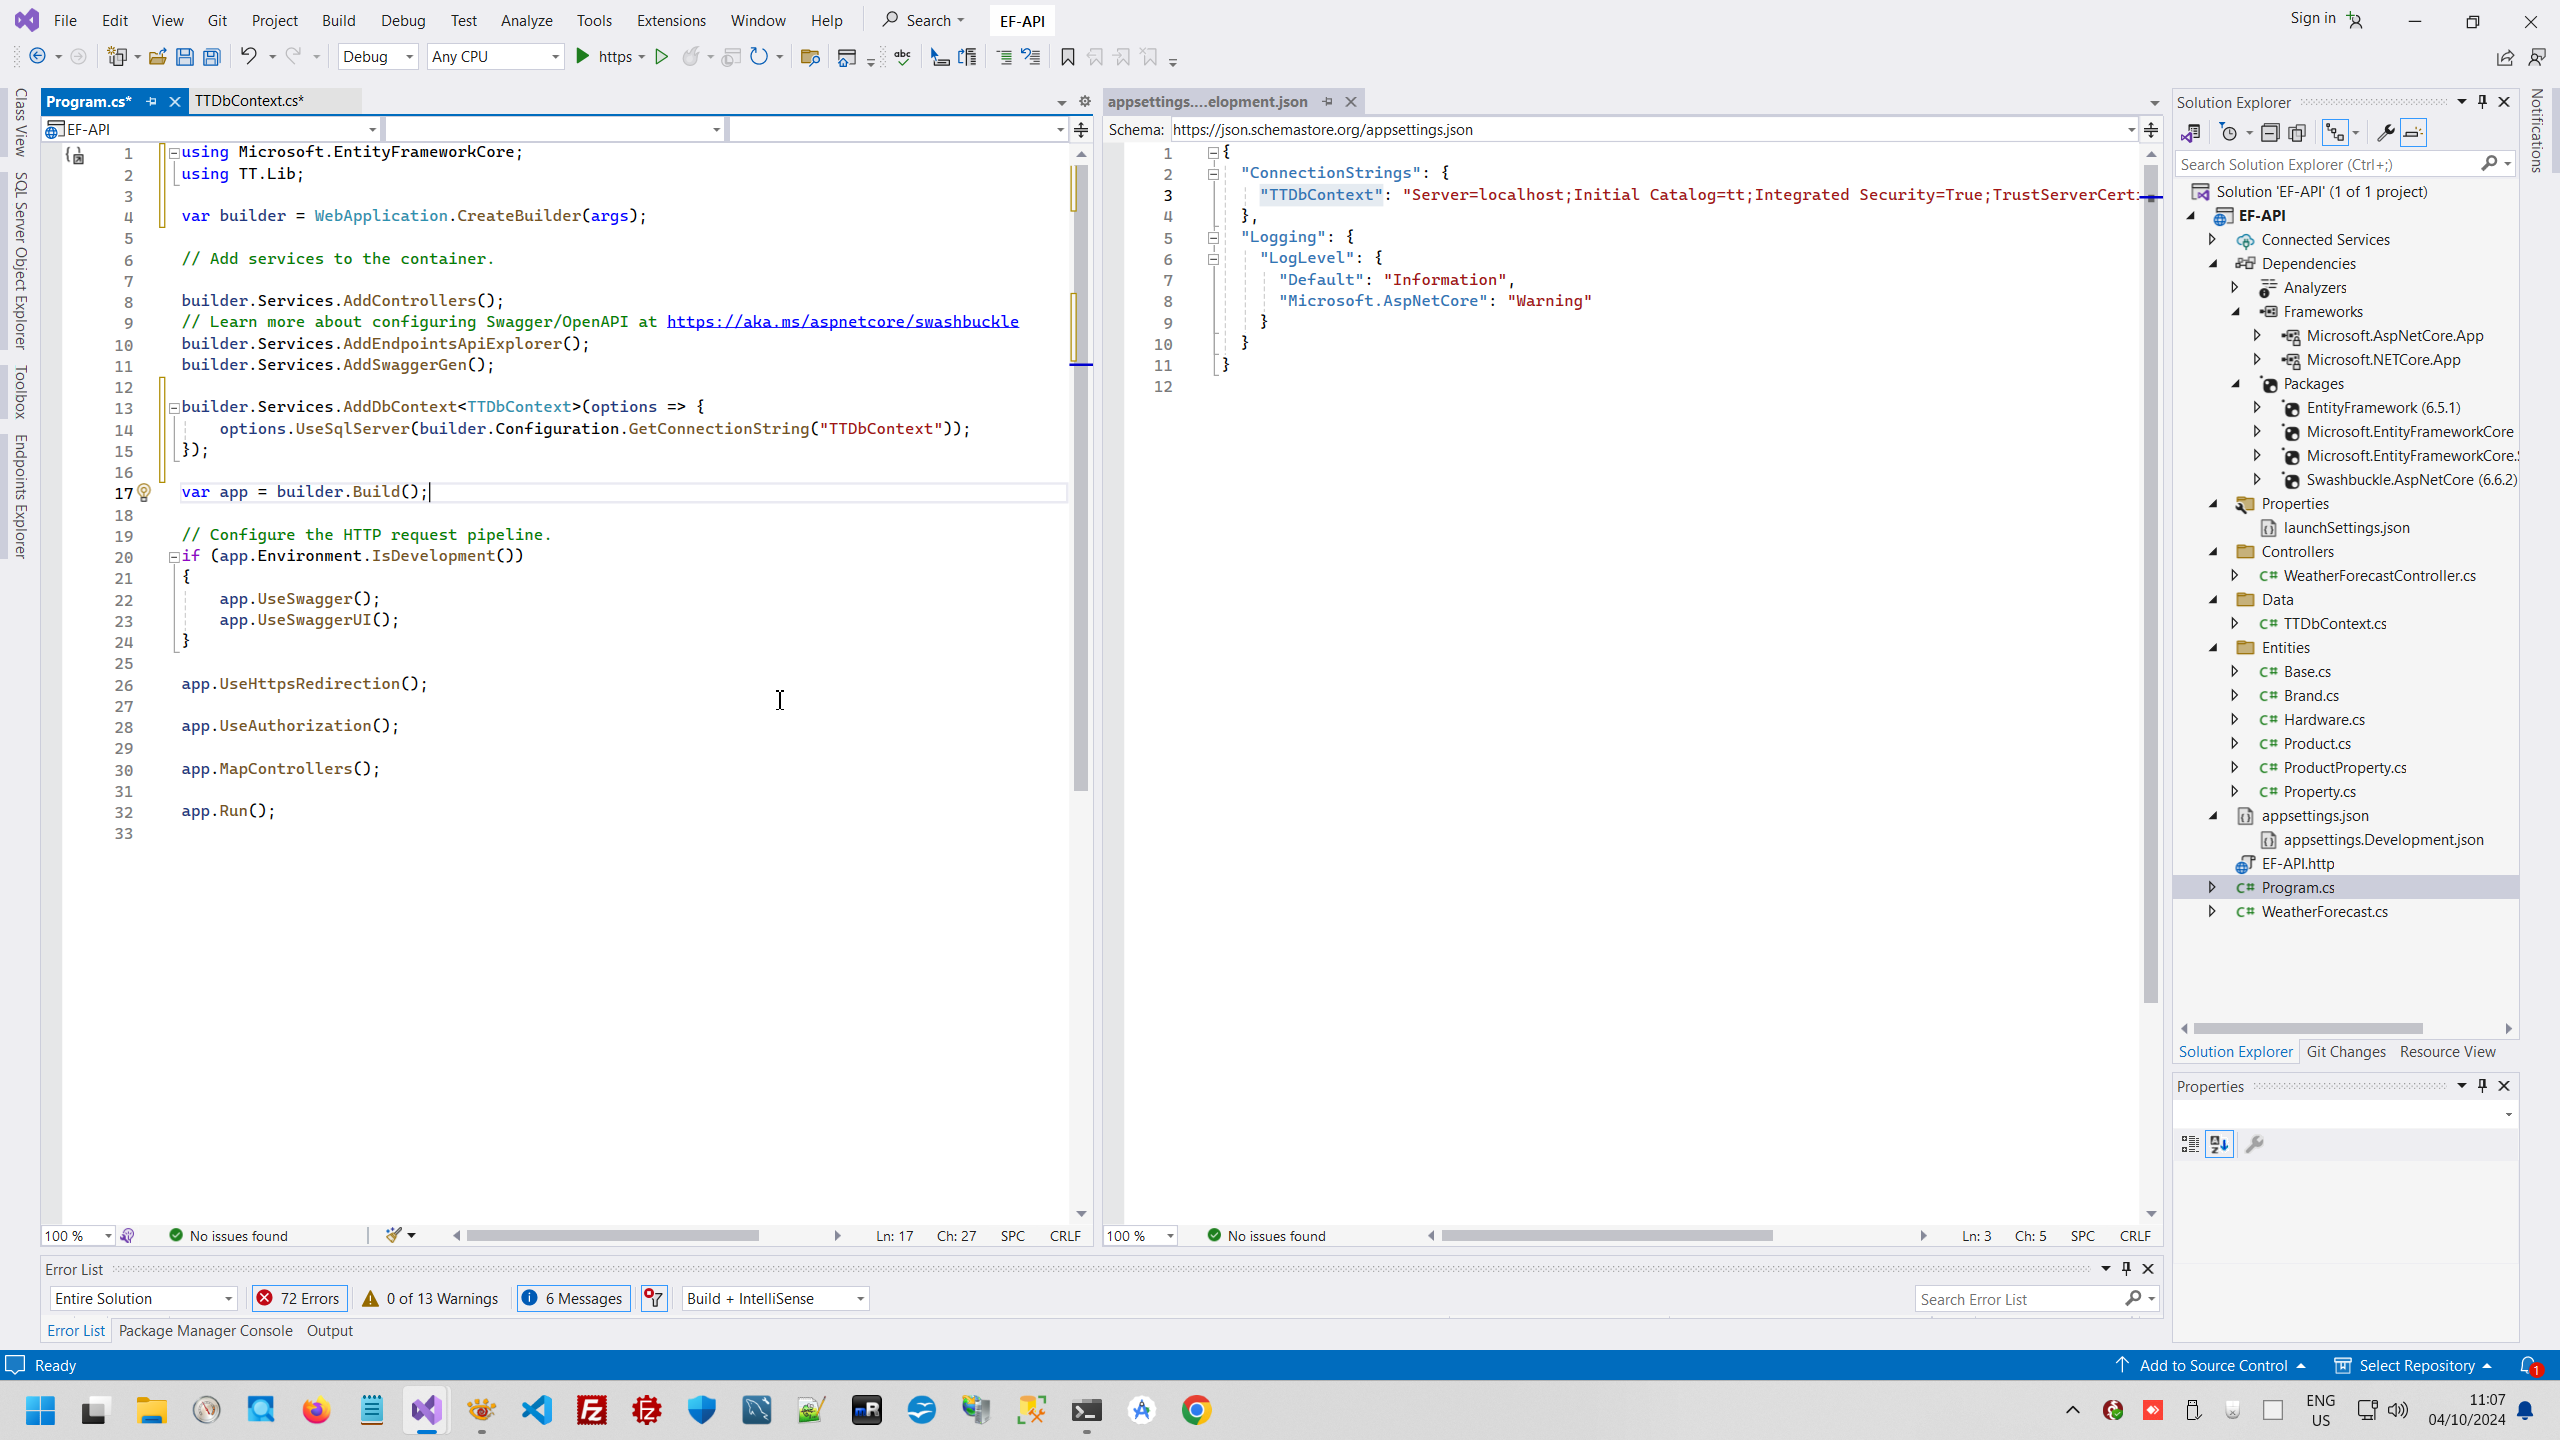Click the bookmark toggle icon in toolbar
Viewport: 2560px width, 1440px height.
1067,57
